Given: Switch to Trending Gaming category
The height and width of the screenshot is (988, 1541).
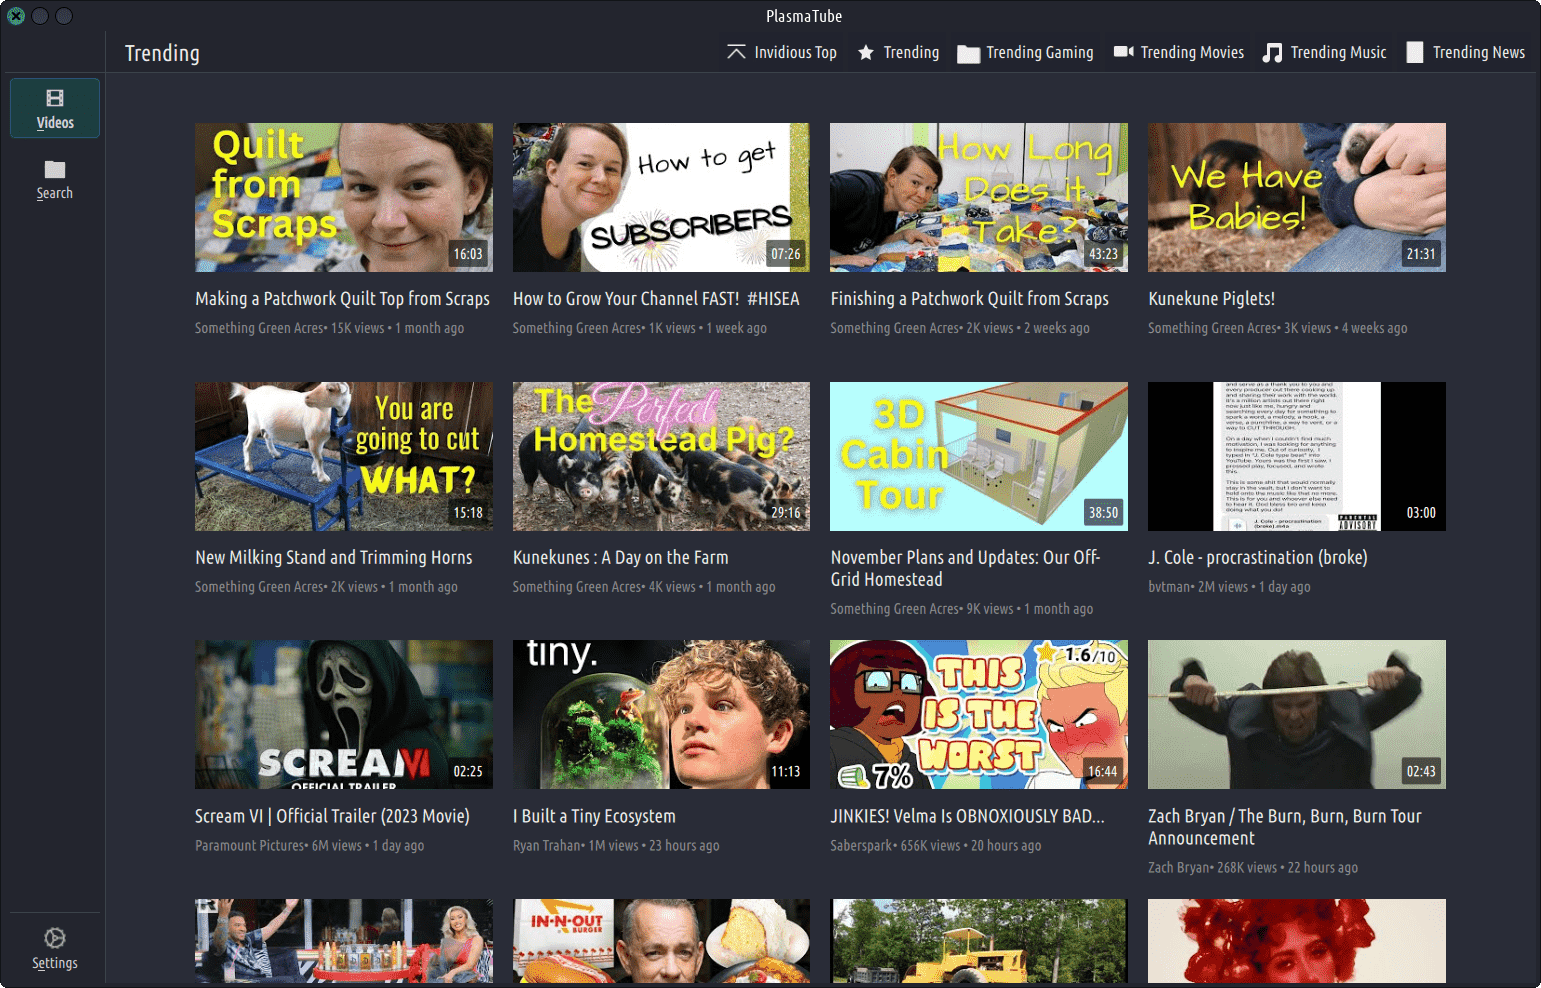Looking at the screenshot, I should (x=1039, y=53).
